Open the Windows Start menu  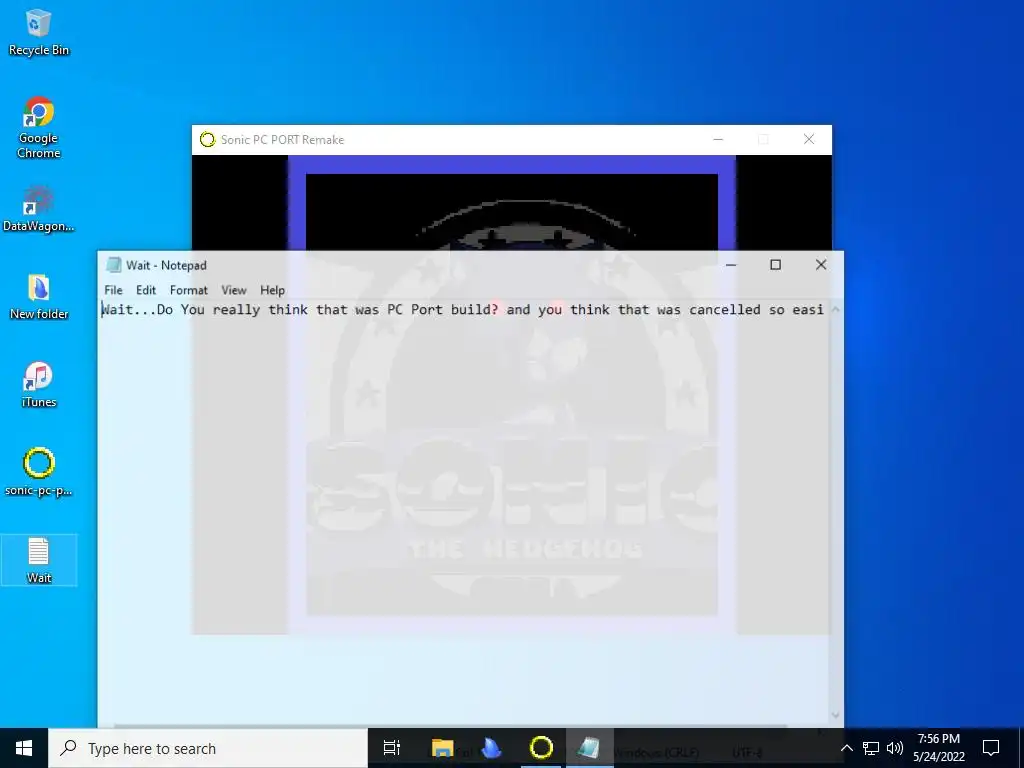tap(24, 748)
